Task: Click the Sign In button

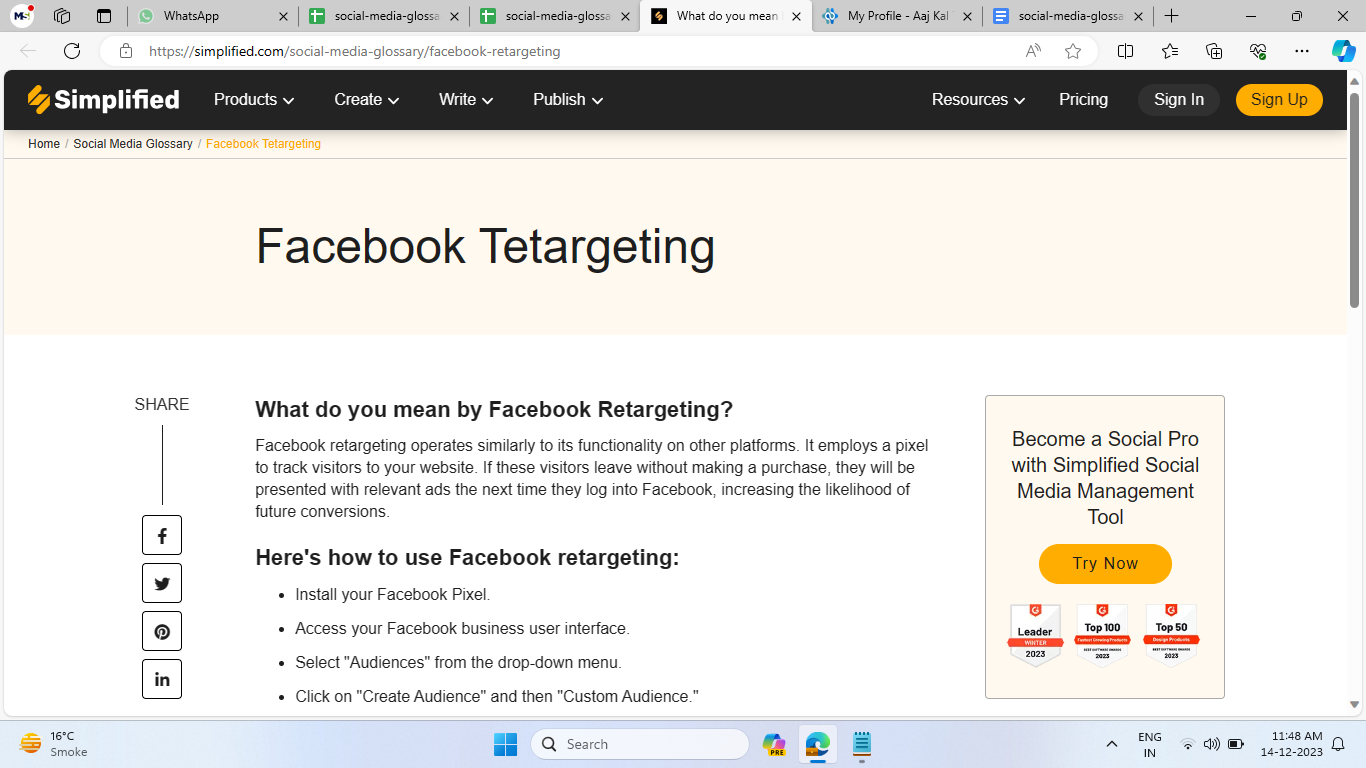Action: click(x=1179, y=99)
